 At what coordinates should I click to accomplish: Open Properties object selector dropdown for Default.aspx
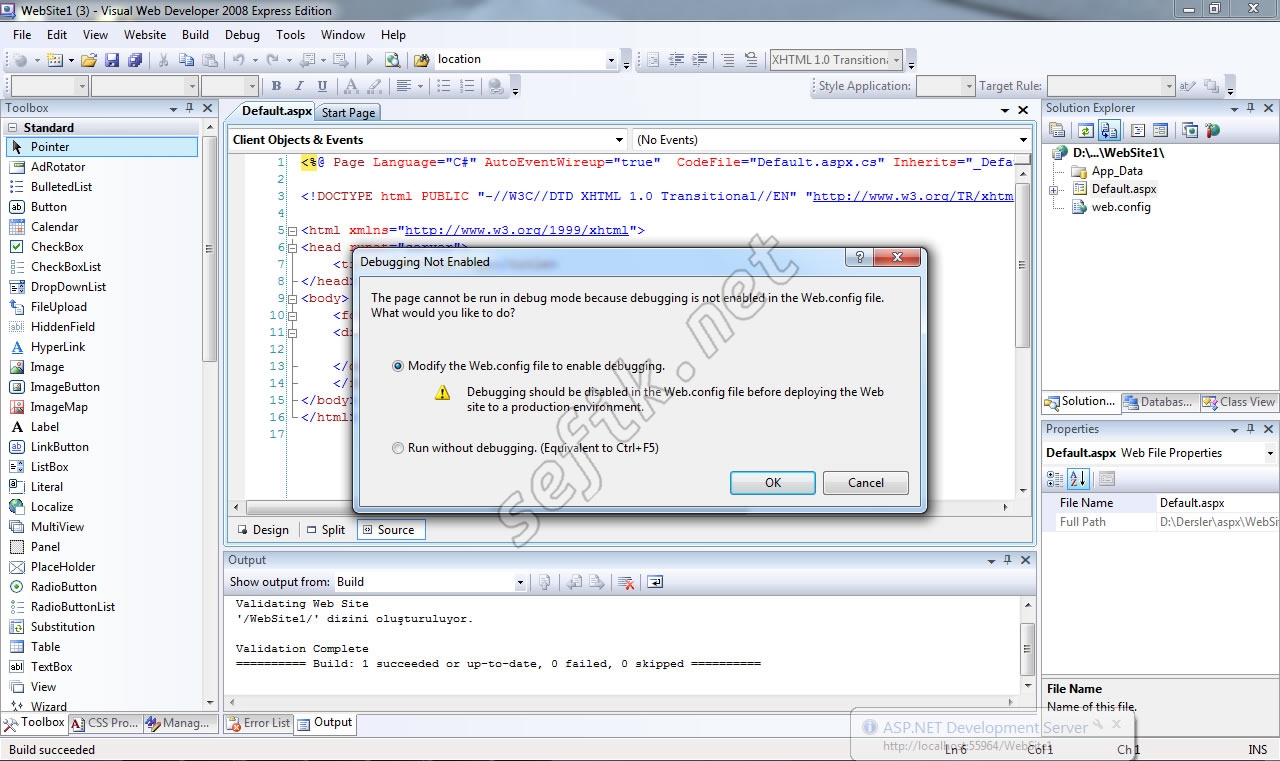(x=1270, y=453)
